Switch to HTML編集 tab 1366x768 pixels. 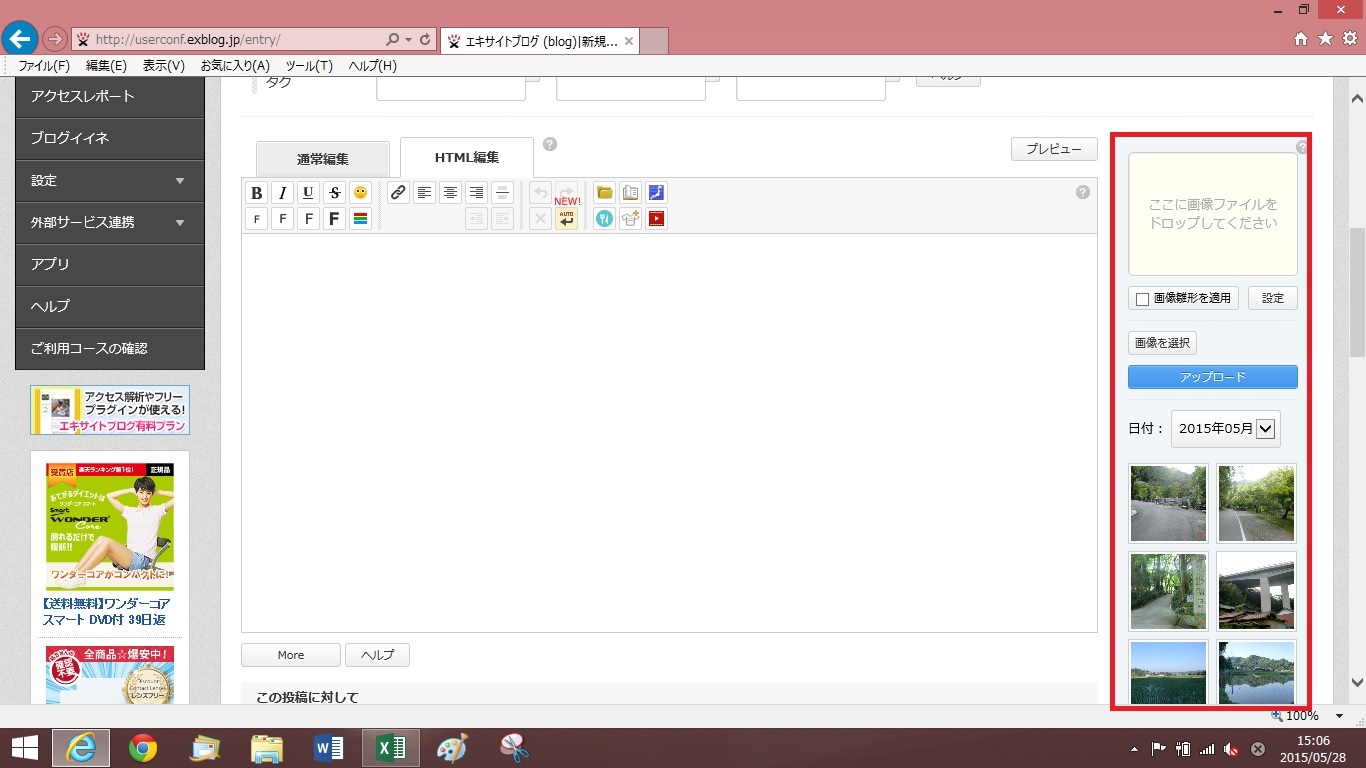(x=467, y=158)
